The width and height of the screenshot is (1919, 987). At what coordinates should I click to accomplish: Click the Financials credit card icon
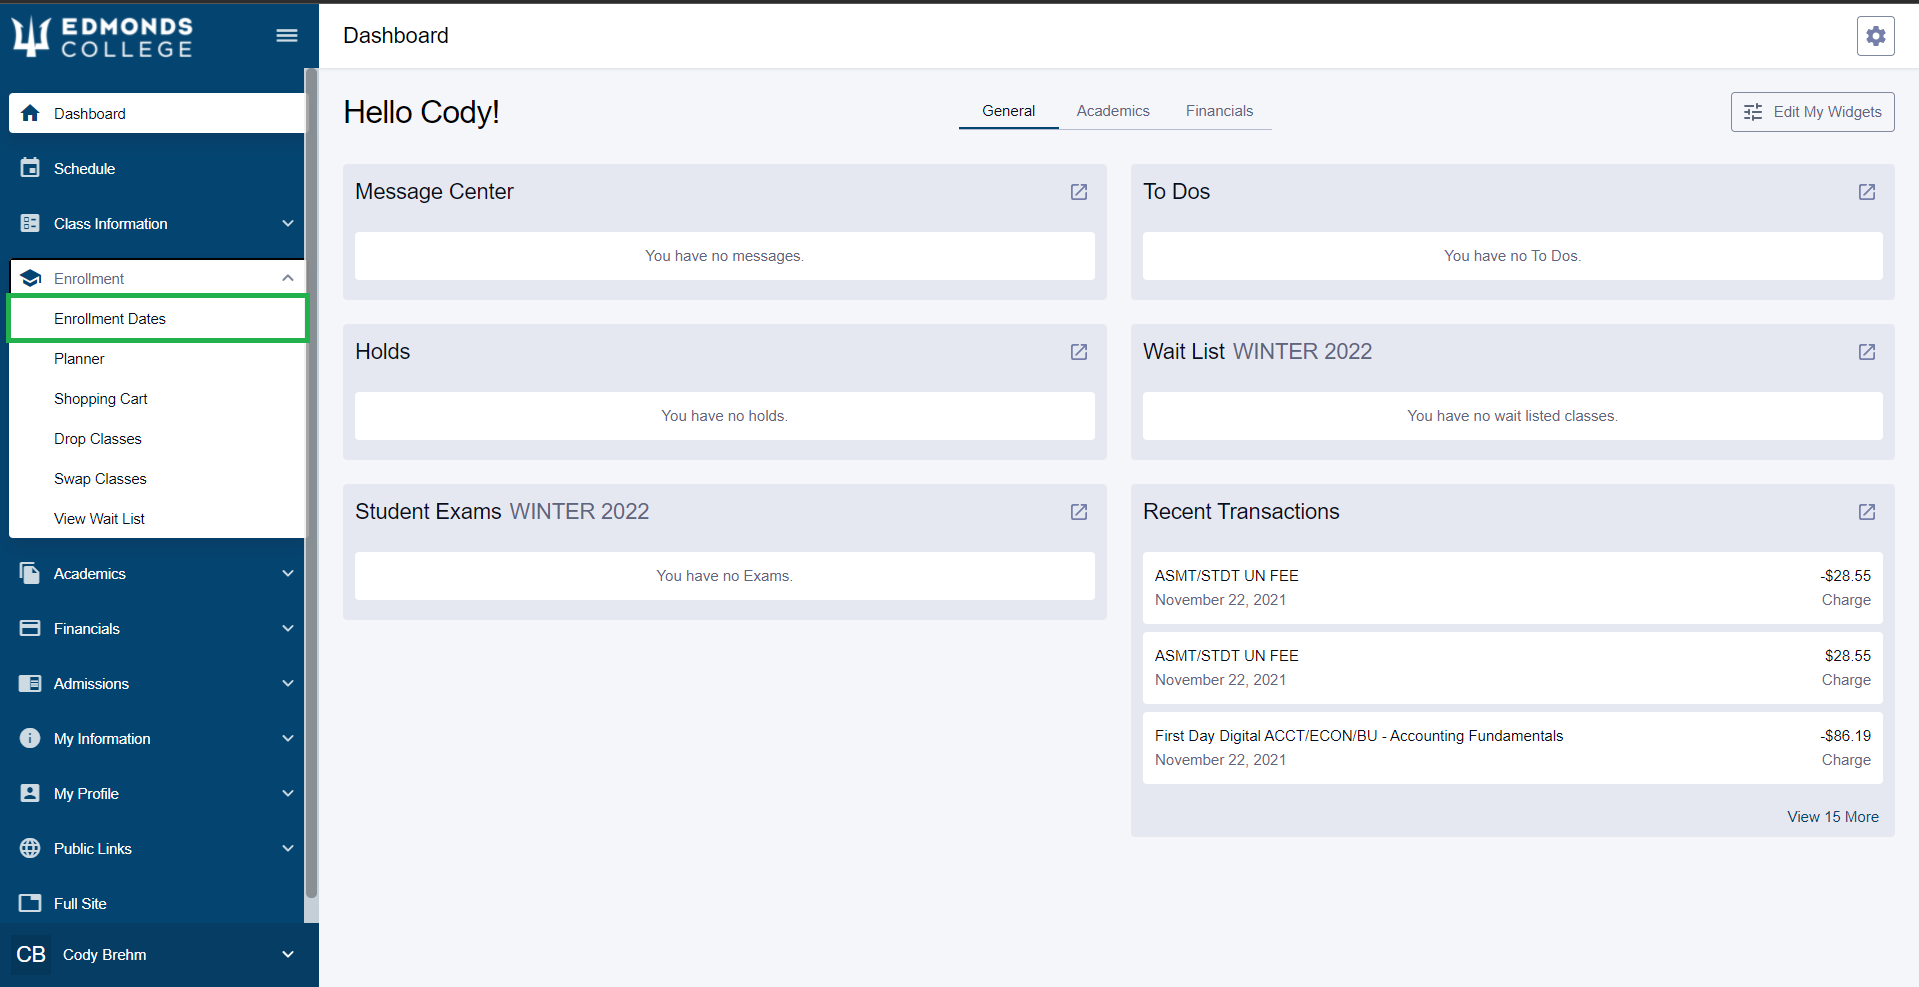click(30, 628)
